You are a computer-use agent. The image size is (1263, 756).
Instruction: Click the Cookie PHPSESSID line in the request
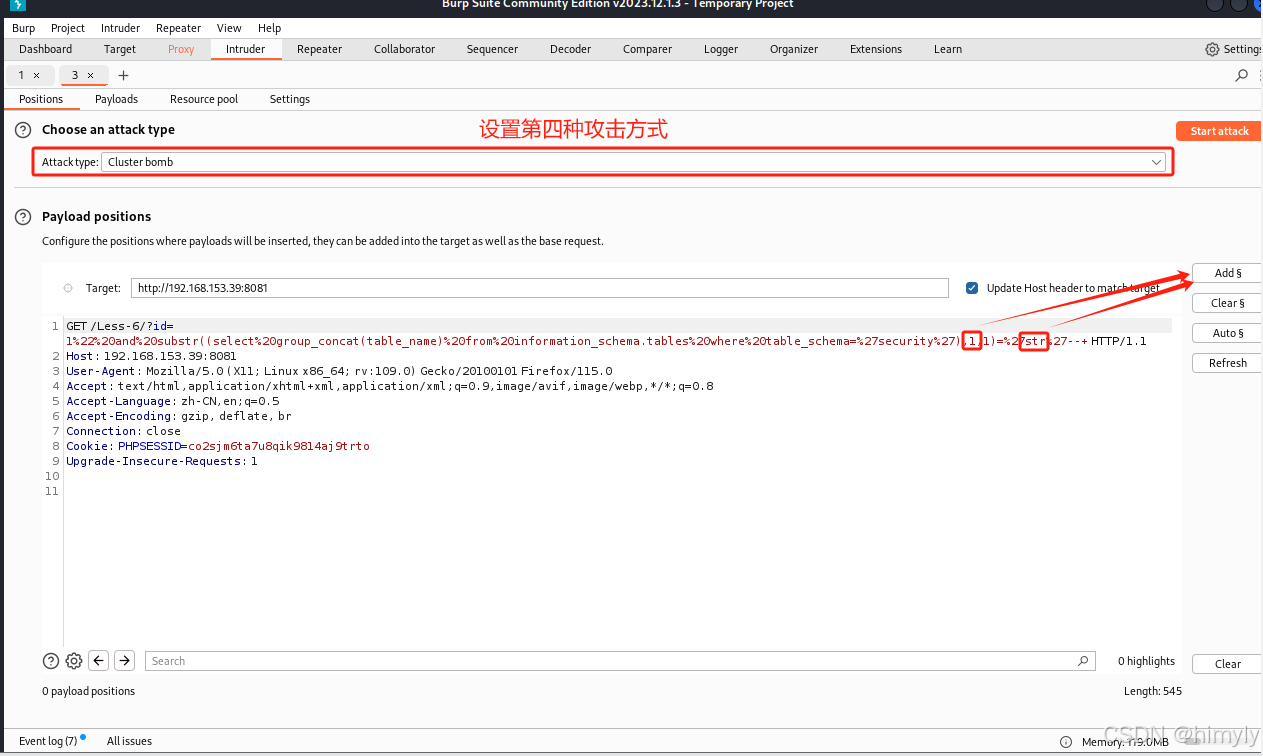(218, 446)
